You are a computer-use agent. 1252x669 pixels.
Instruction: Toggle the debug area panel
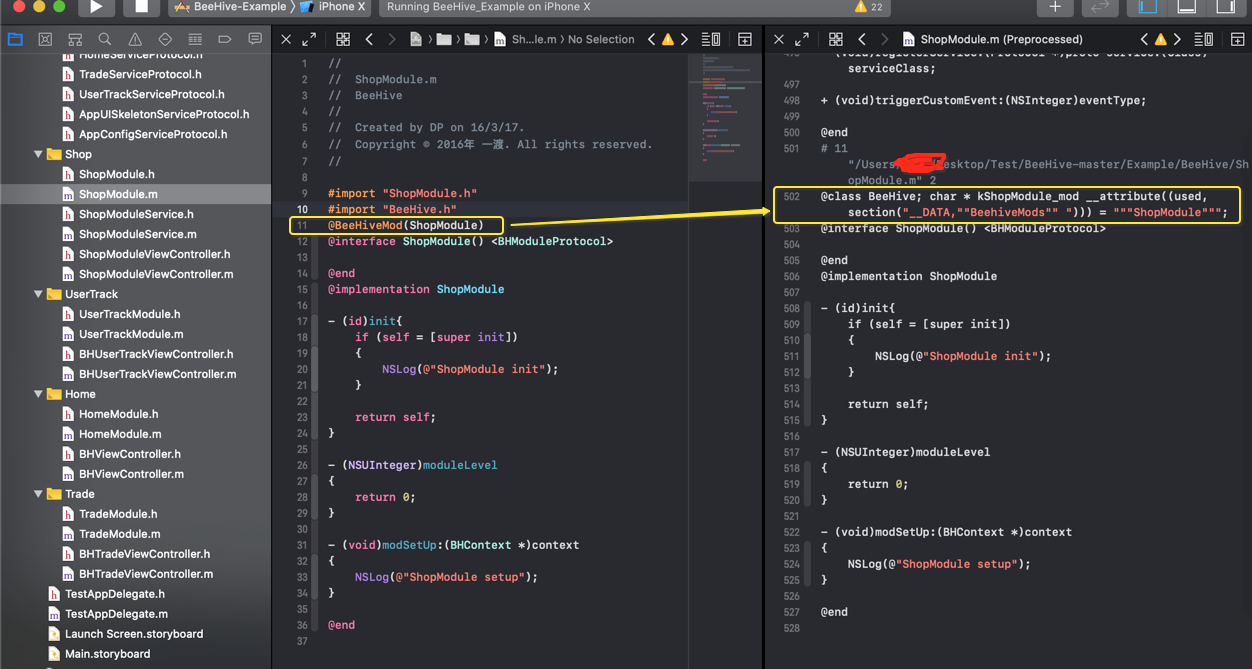(x=1186, y=7)
